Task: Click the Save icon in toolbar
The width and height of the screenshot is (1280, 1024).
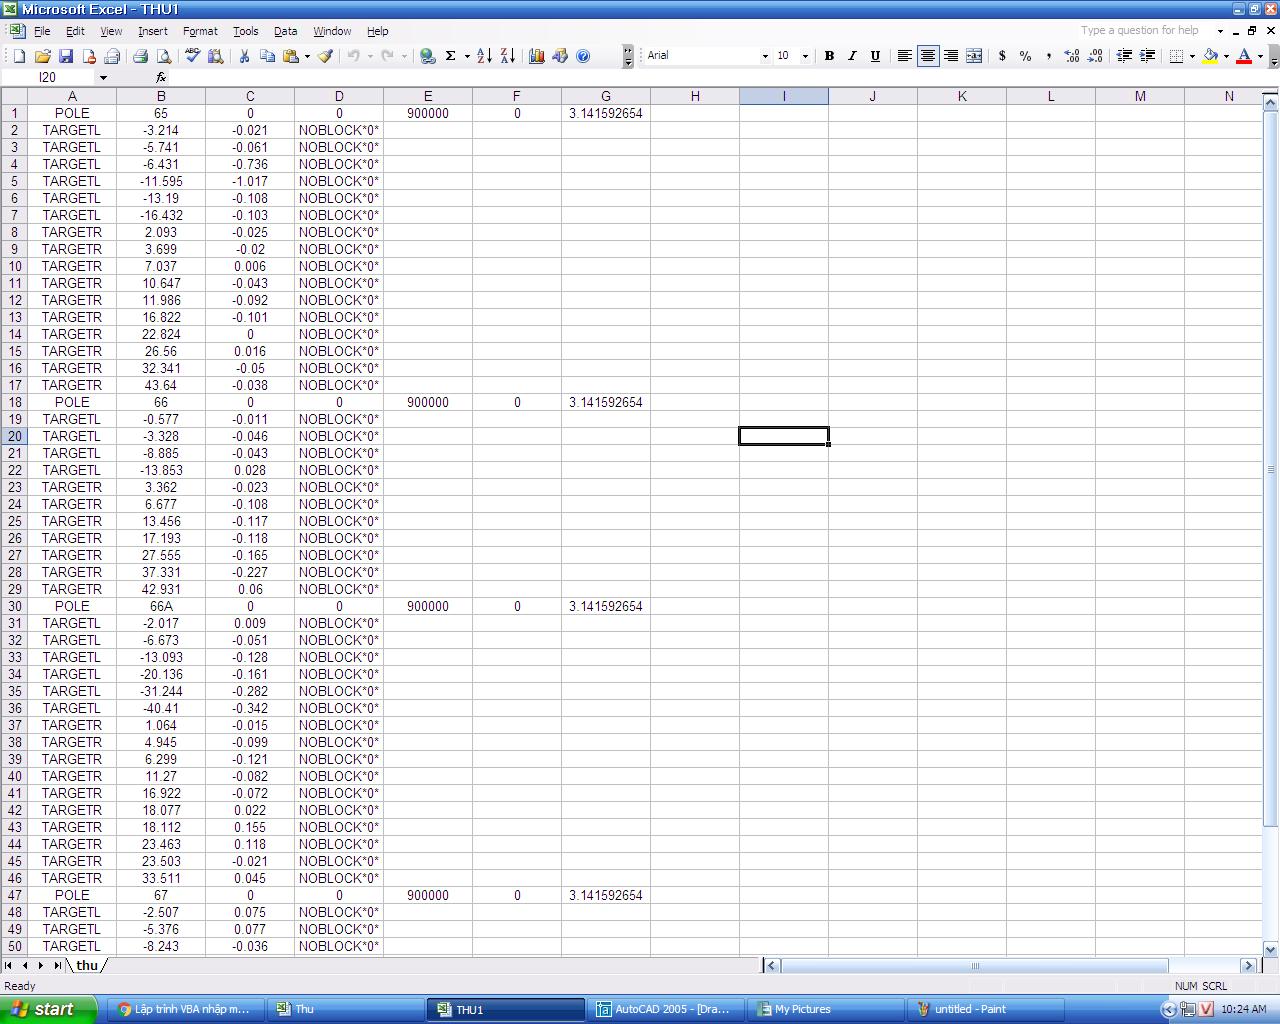Action: pos(66,56)
